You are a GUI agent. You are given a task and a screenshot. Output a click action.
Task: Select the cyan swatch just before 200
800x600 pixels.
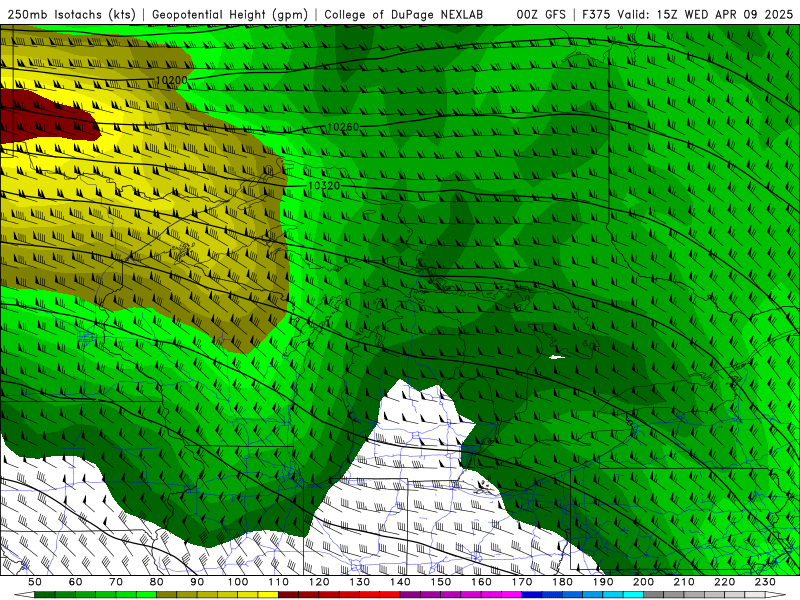click(x=633, y=595)
